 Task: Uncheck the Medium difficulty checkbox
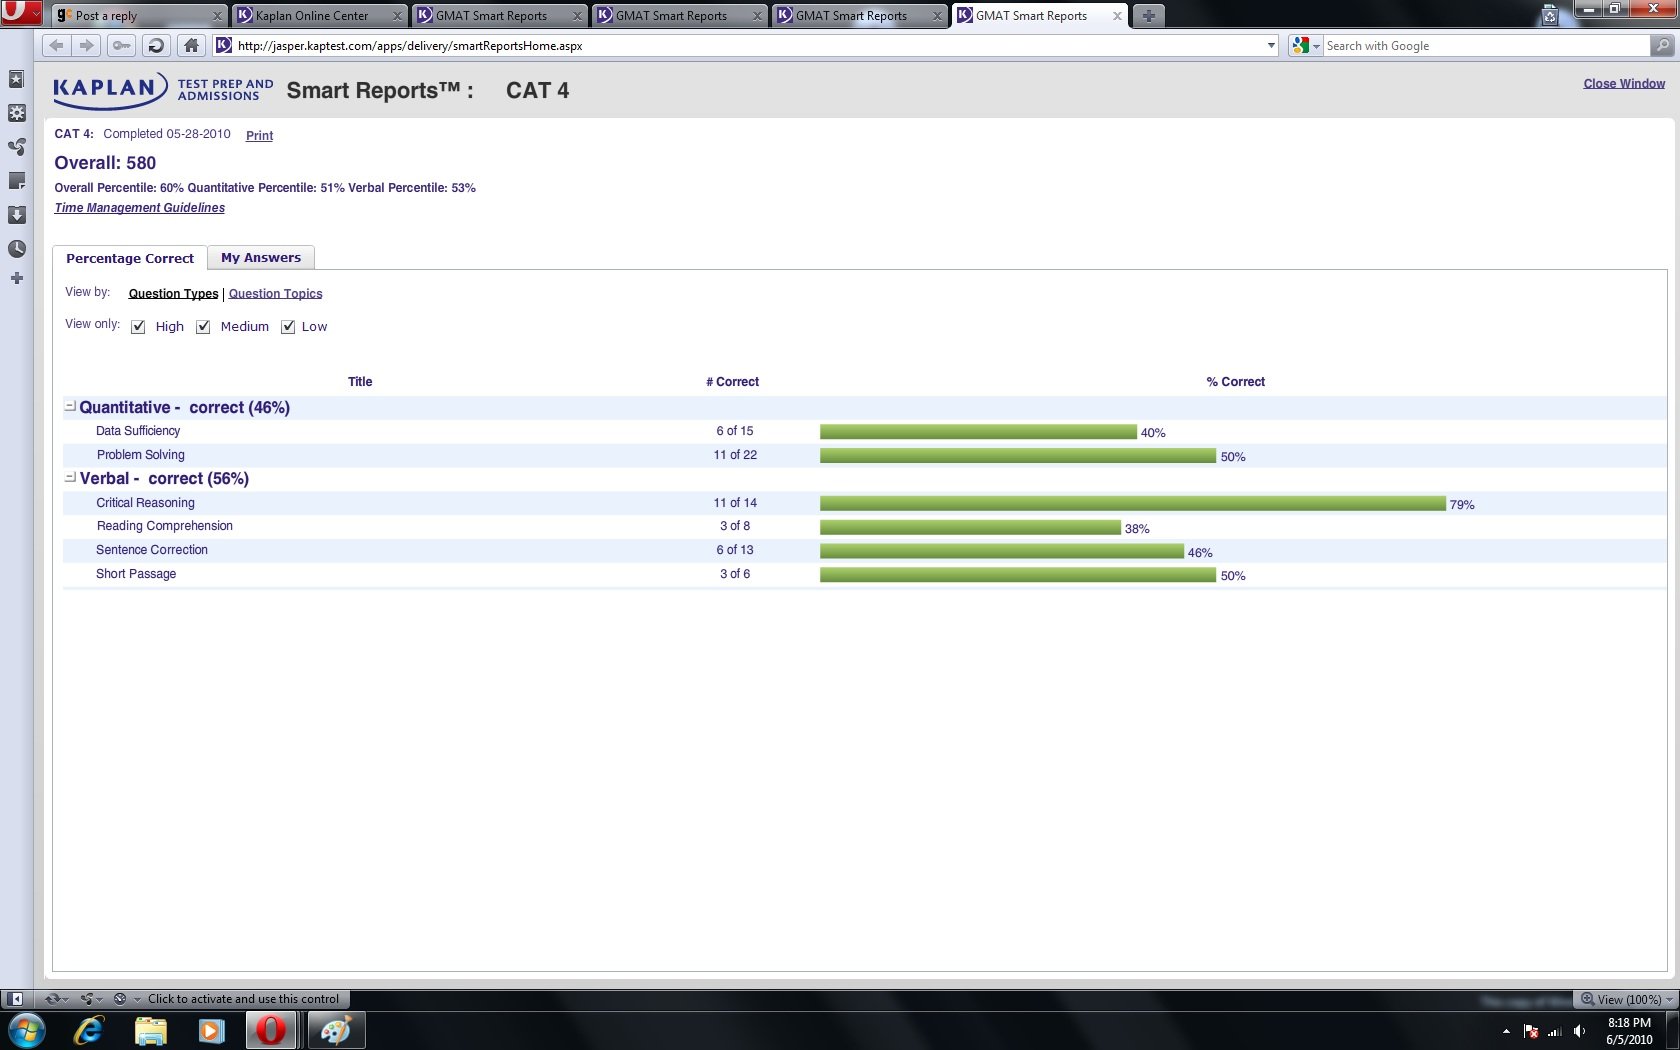click(203, 327)
